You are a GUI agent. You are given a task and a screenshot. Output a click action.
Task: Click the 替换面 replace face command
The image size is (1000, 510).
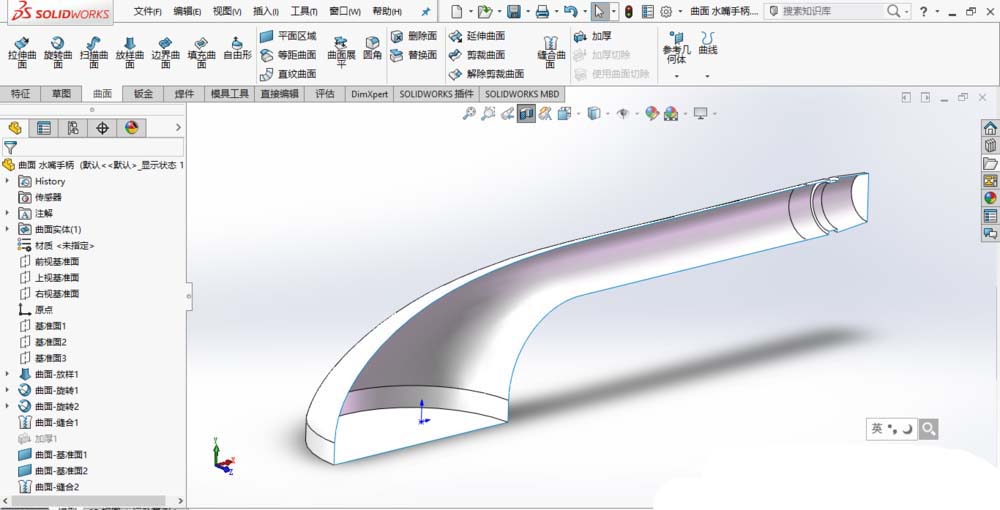pos(414,55)
